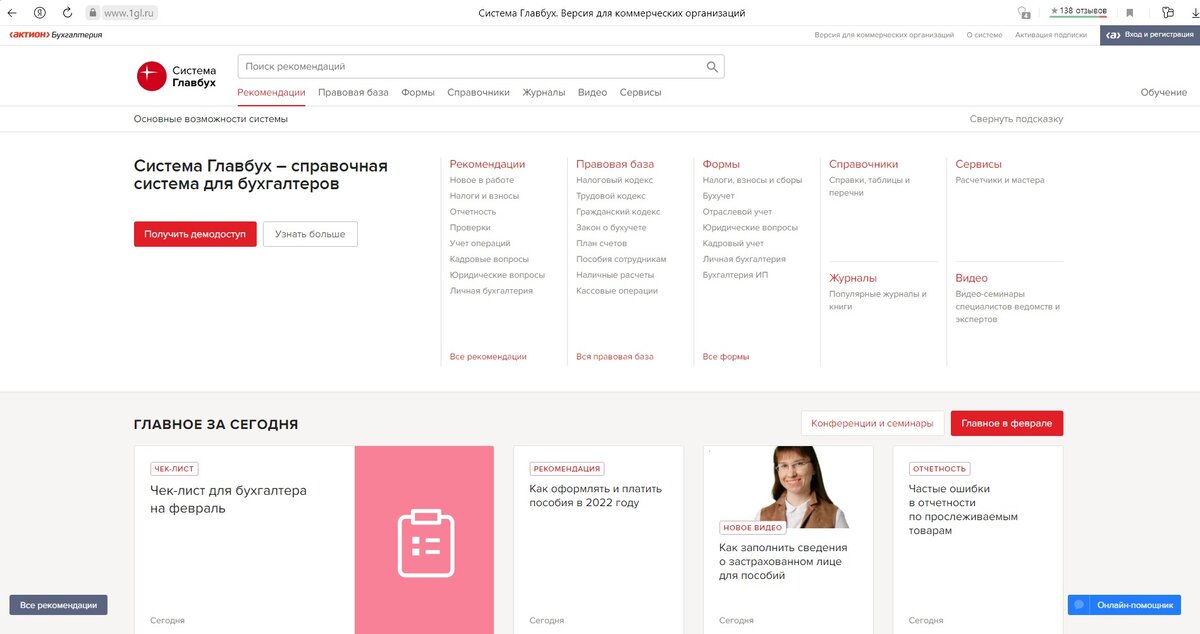This screenshot has height=634, width=1200.
Task: Open Налоги и взносы recommendations link
Action: point(484,196)
